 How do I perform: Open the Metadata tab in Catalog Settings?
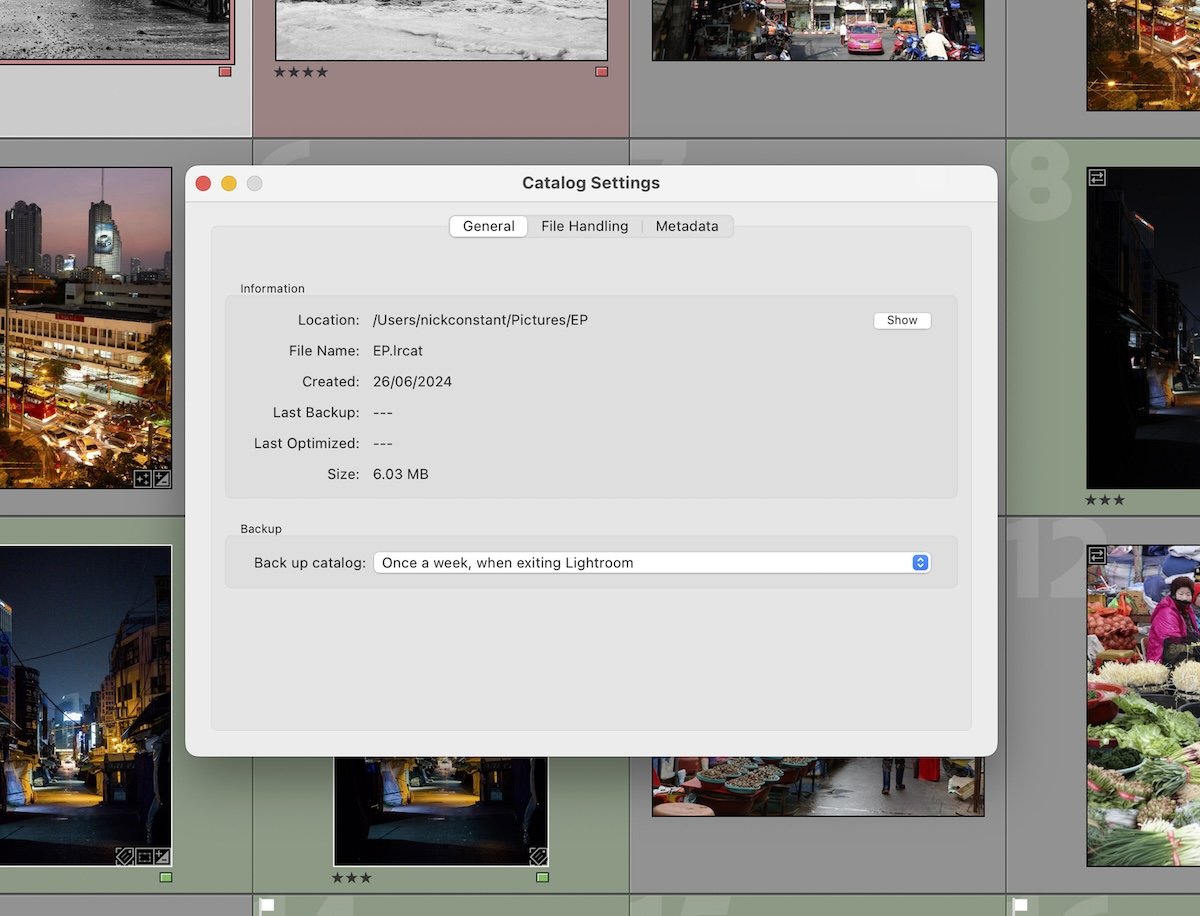[x=687, y=226]
